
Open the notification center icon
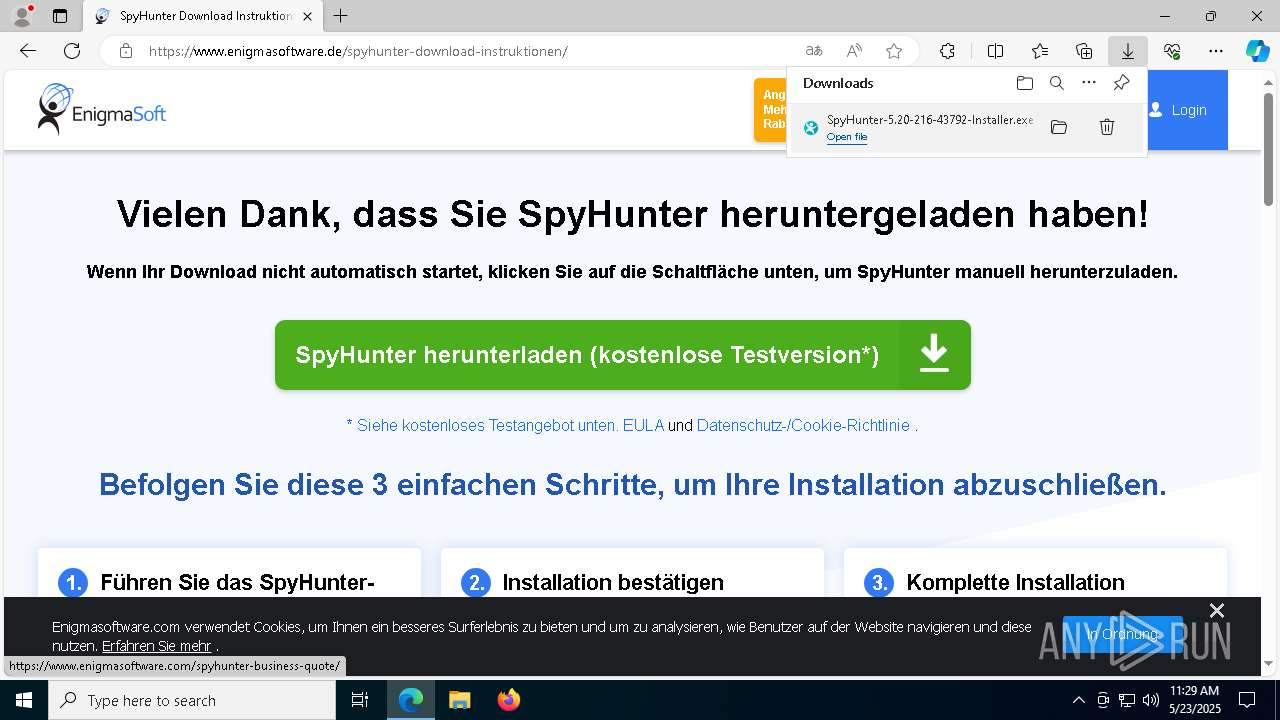1247,700
